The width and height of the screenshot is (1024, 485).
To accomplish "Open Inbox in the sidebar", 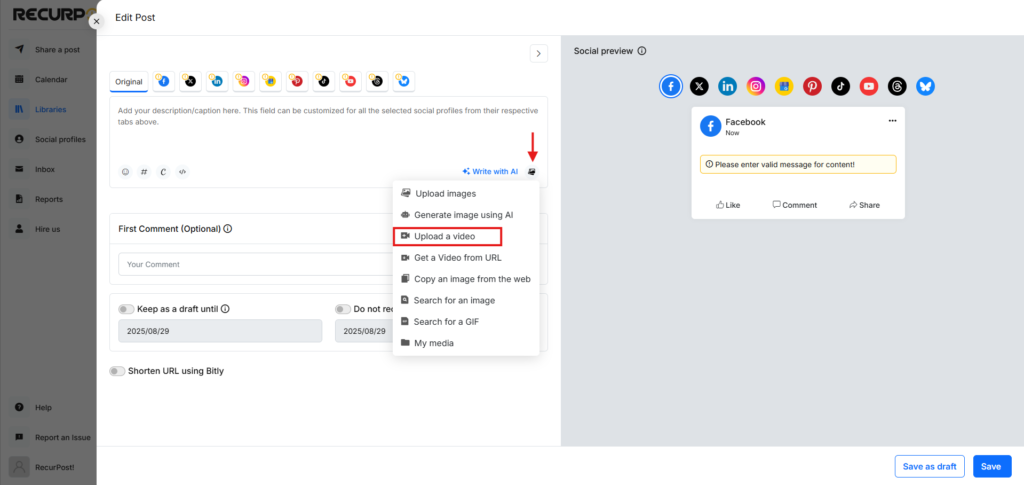I will (48, 169).
